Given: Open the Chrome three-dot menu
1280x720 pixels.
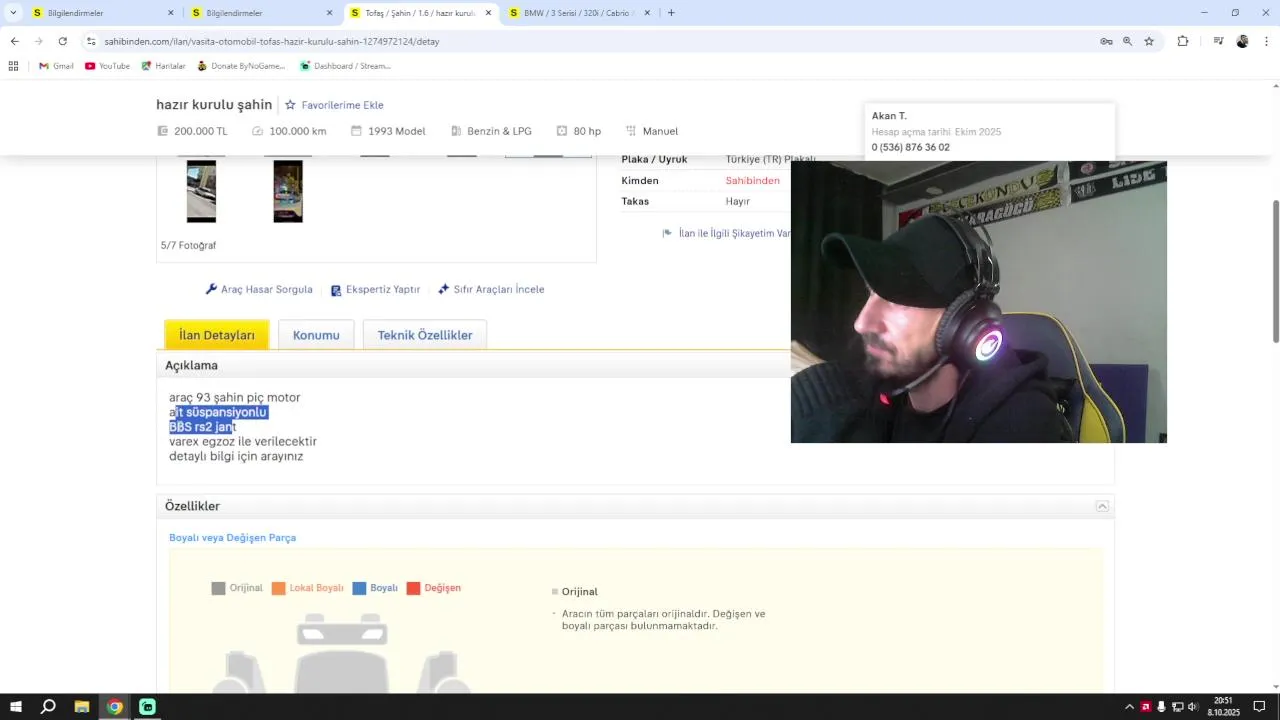Looking at the screenshot, I should pos(1266,41).
